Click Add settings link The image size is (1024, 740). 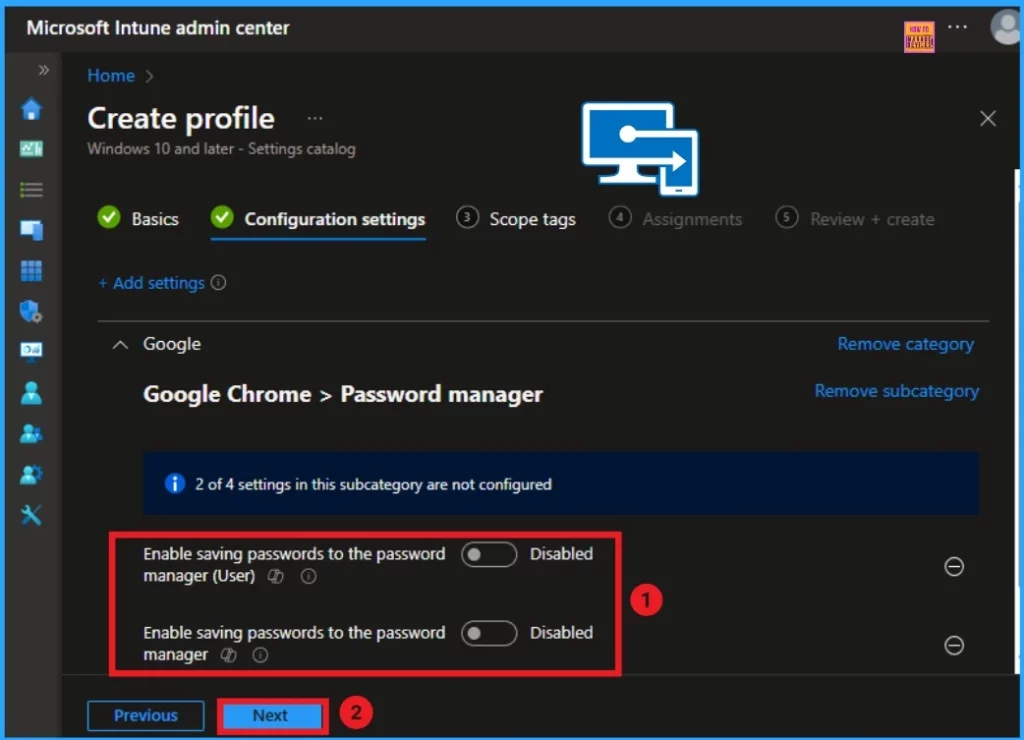click(152, 283)
